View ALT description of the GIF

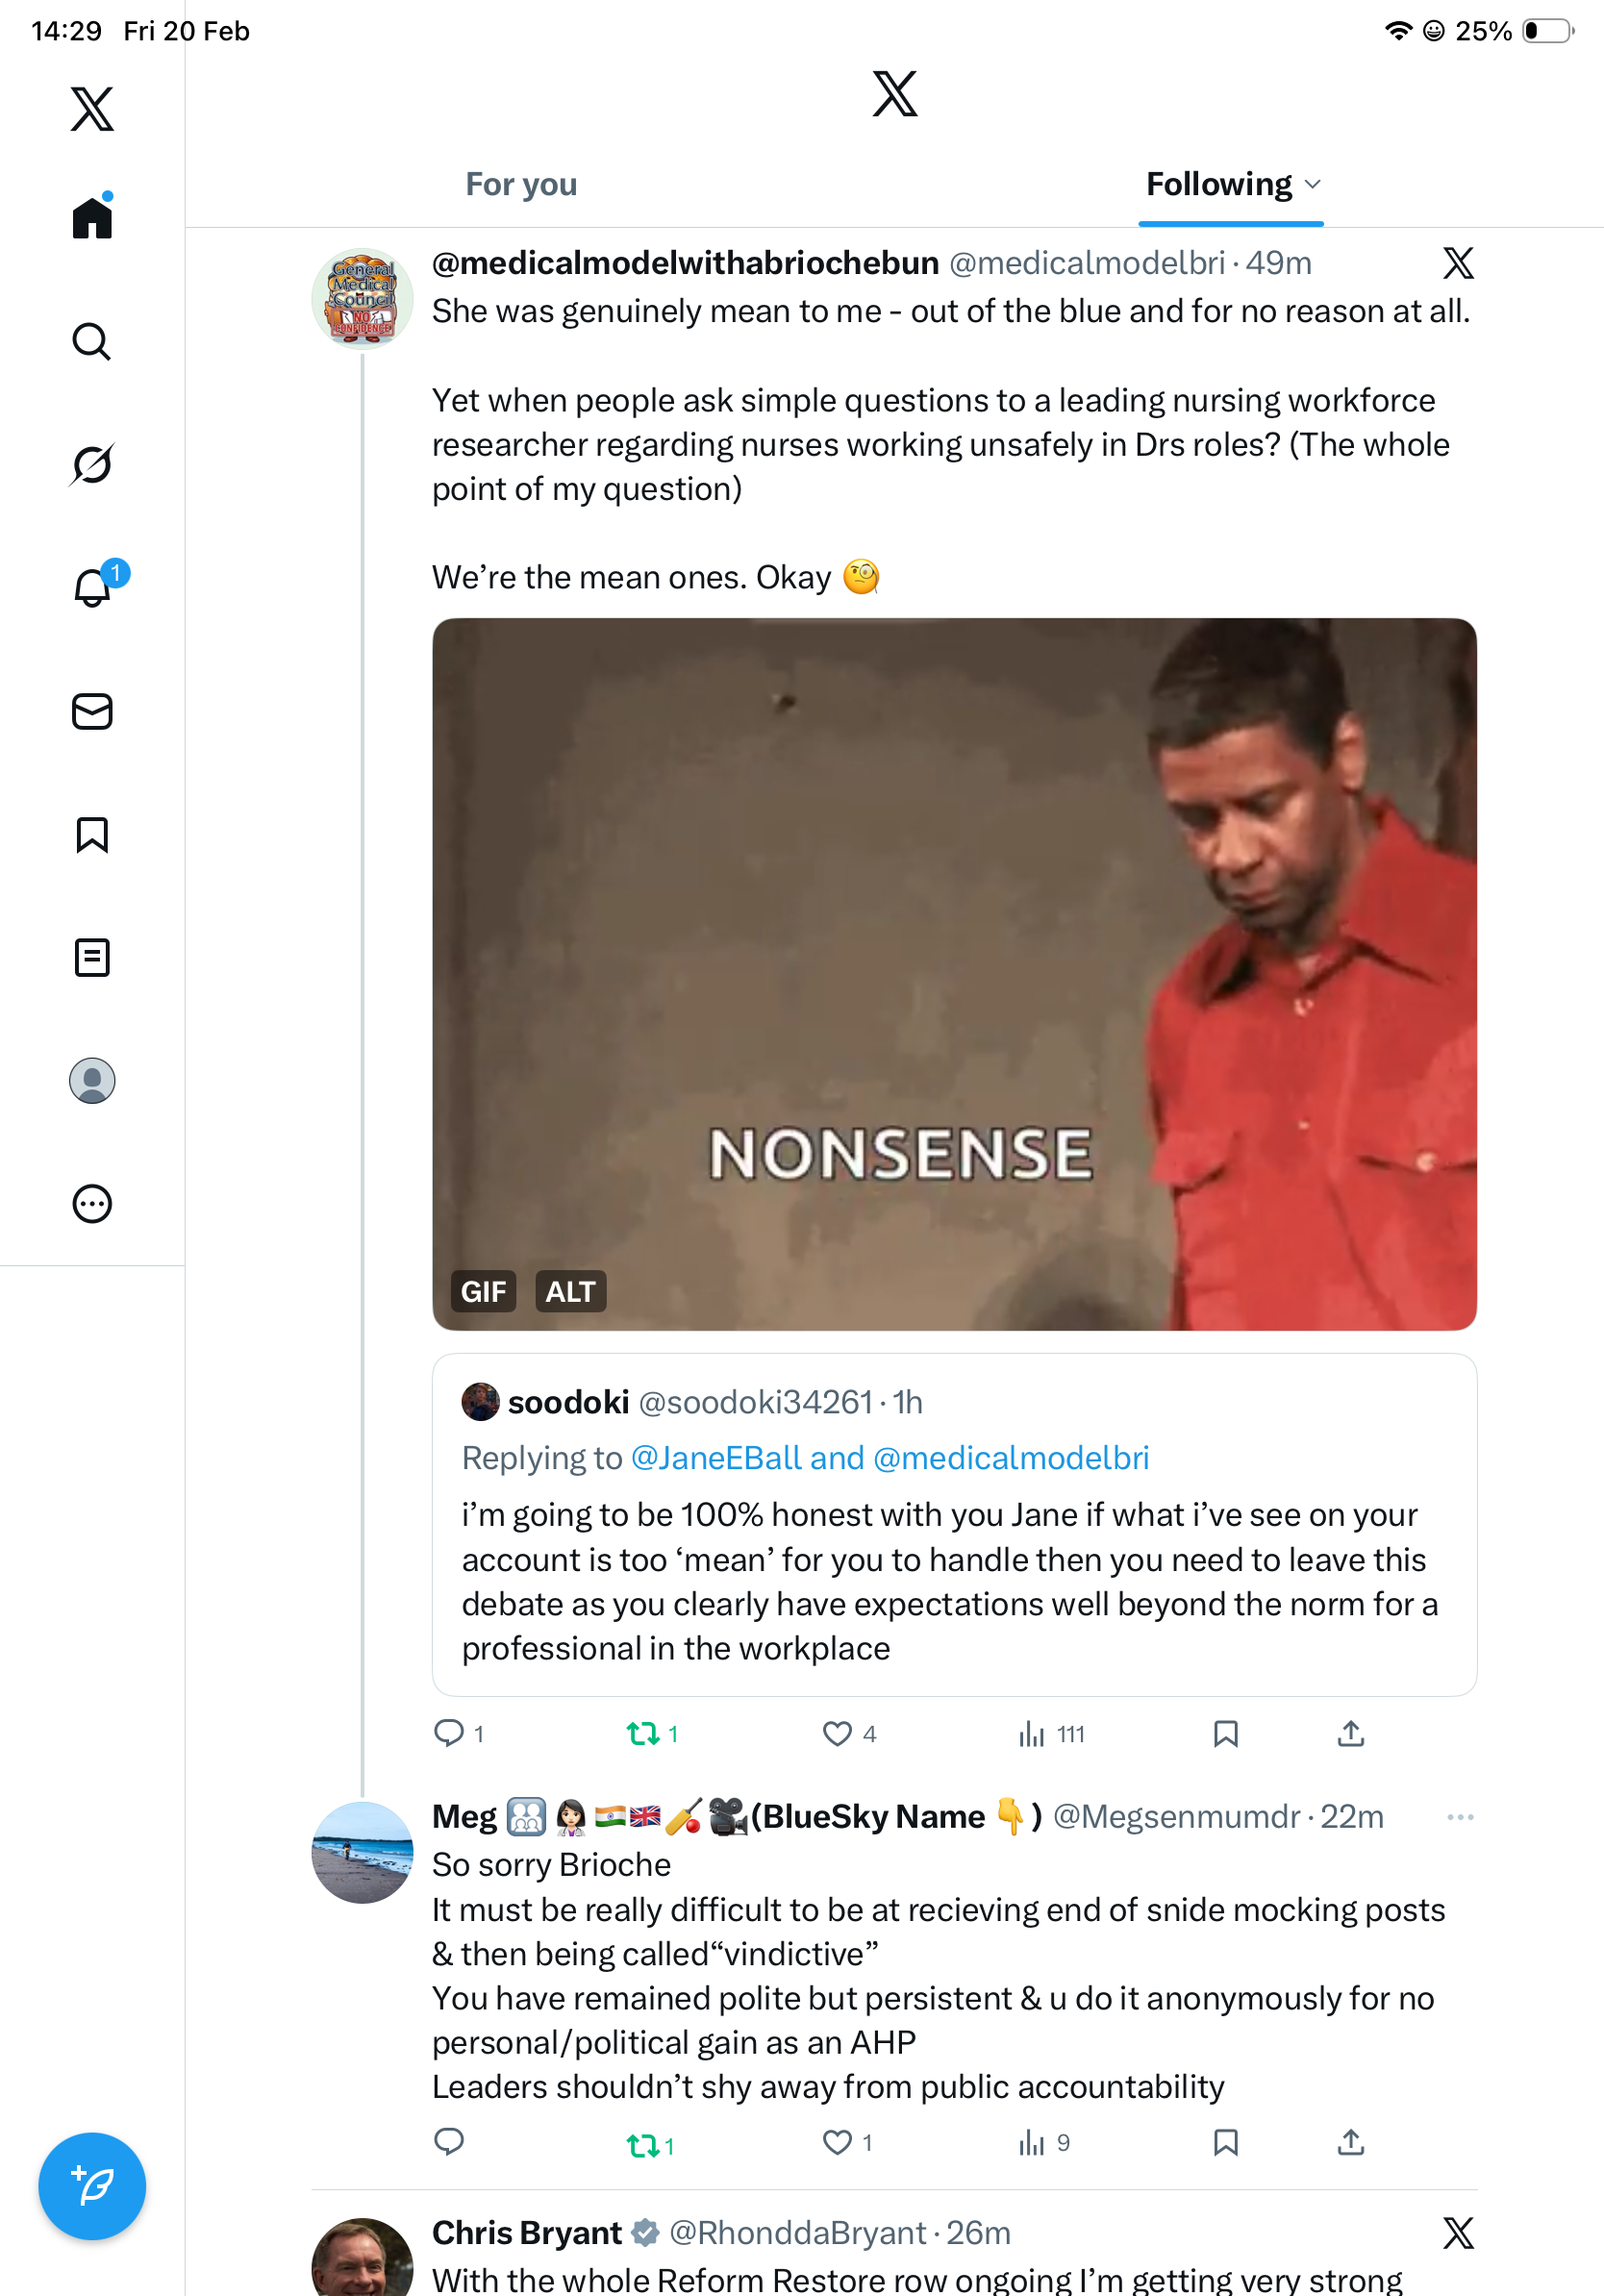click(x=570, y=1292)
